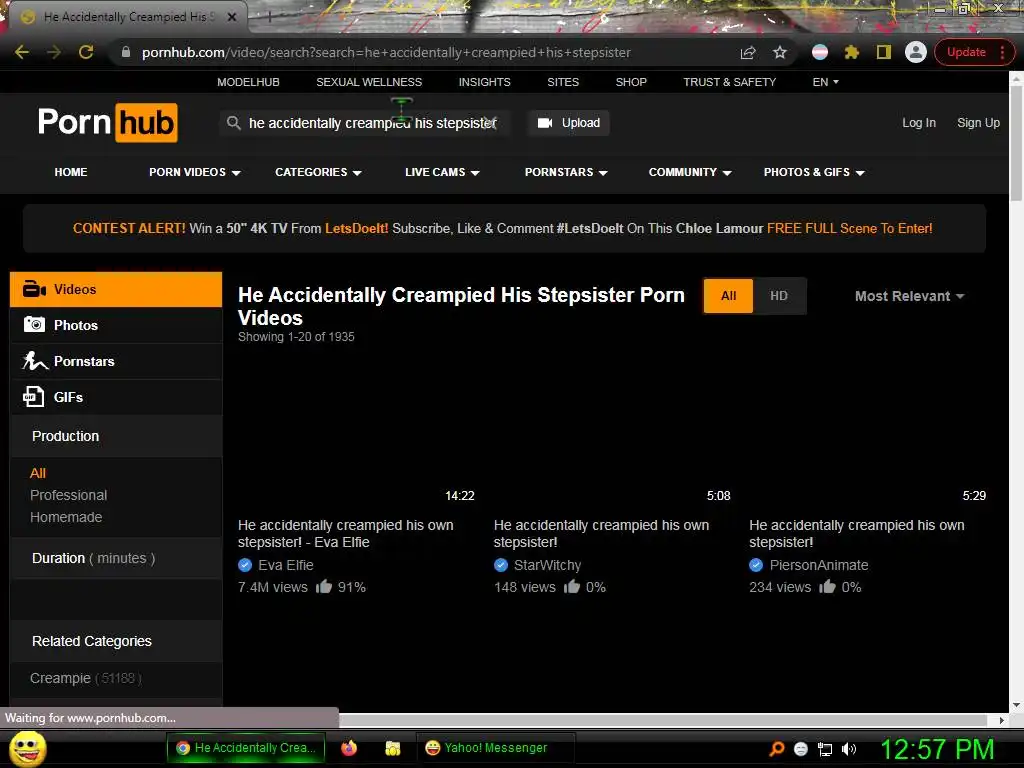Click the browser back arrow
This screenshot has height=768, width=1024.
[22, 52]
